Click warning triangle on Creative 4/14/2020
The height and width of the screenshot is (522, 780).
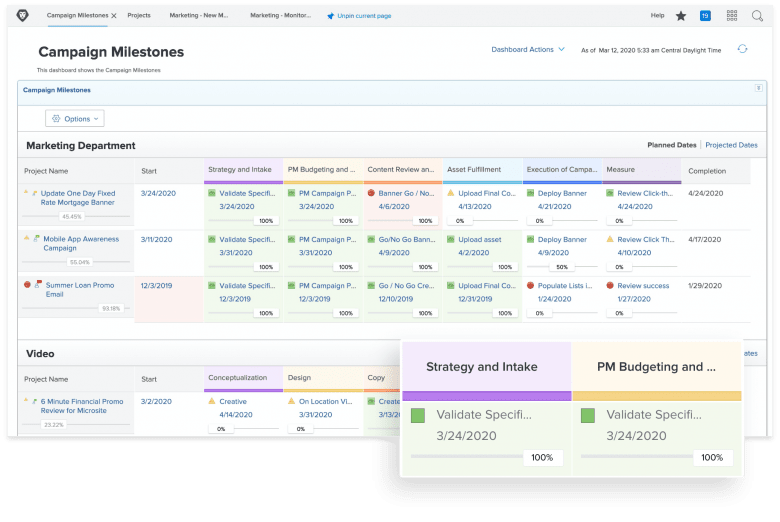[212, 401]
